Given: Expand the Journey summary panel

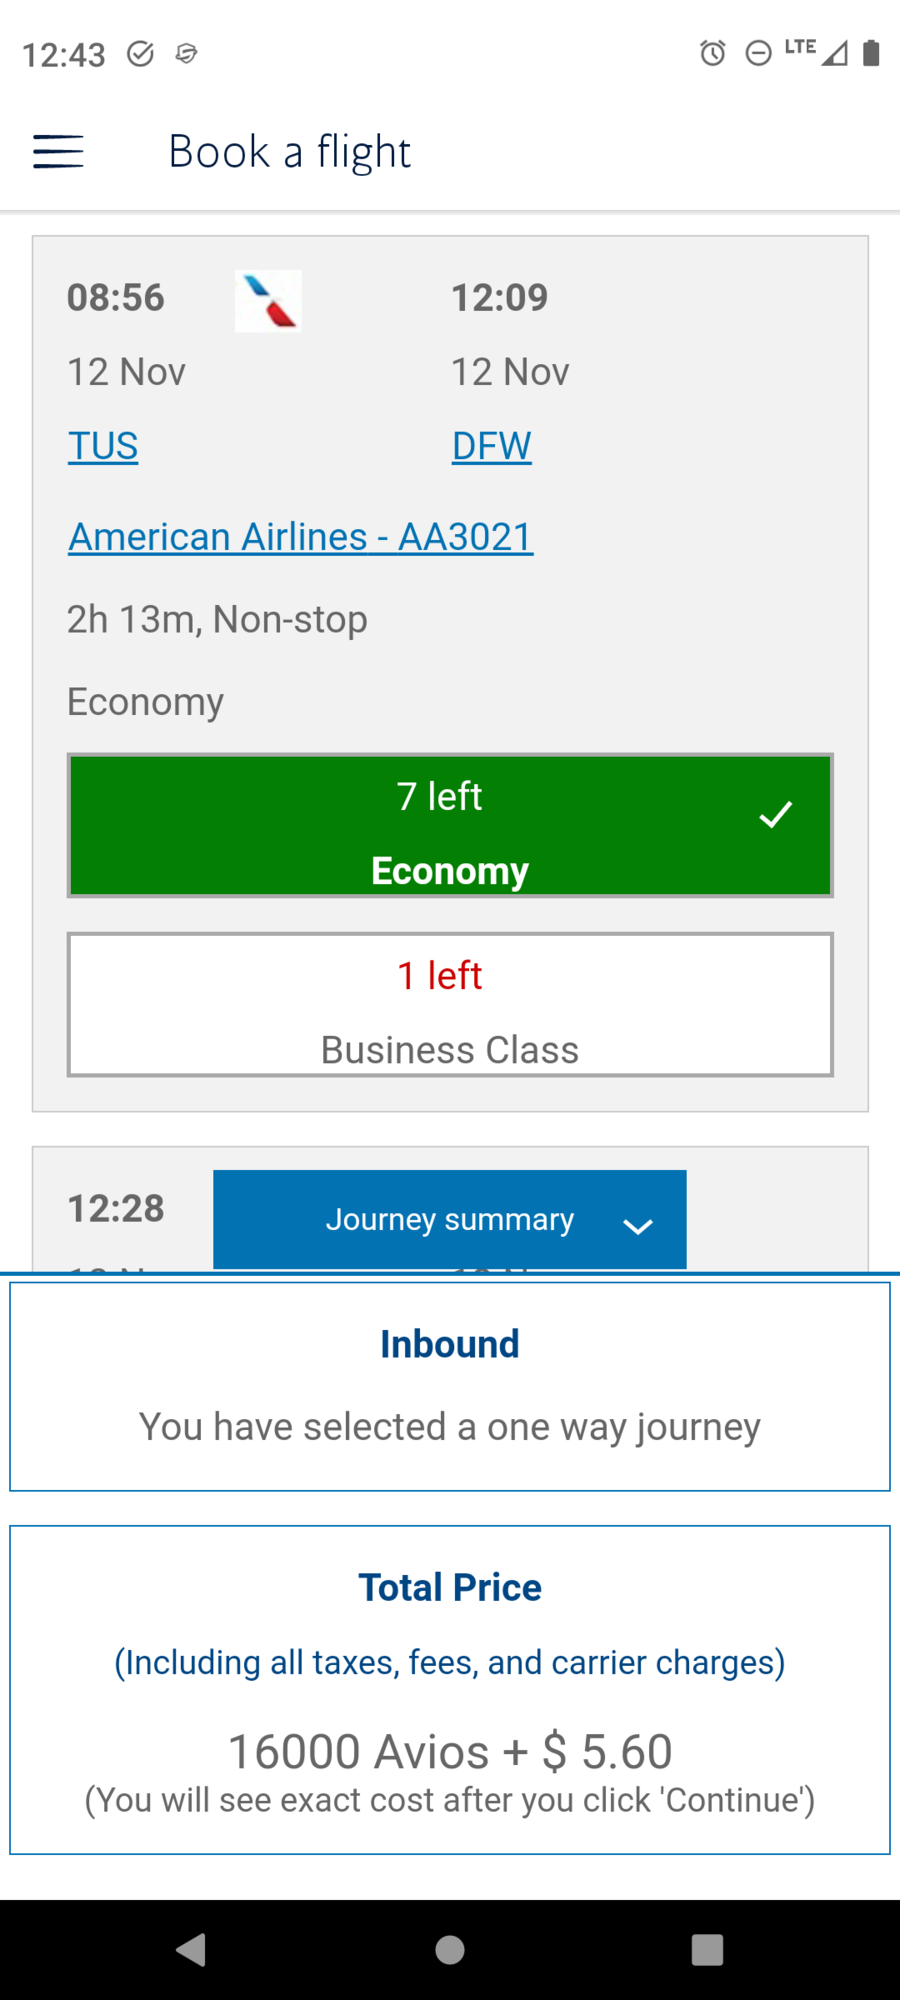Looking at the screenshot, I should click(x=449, y=1219).
